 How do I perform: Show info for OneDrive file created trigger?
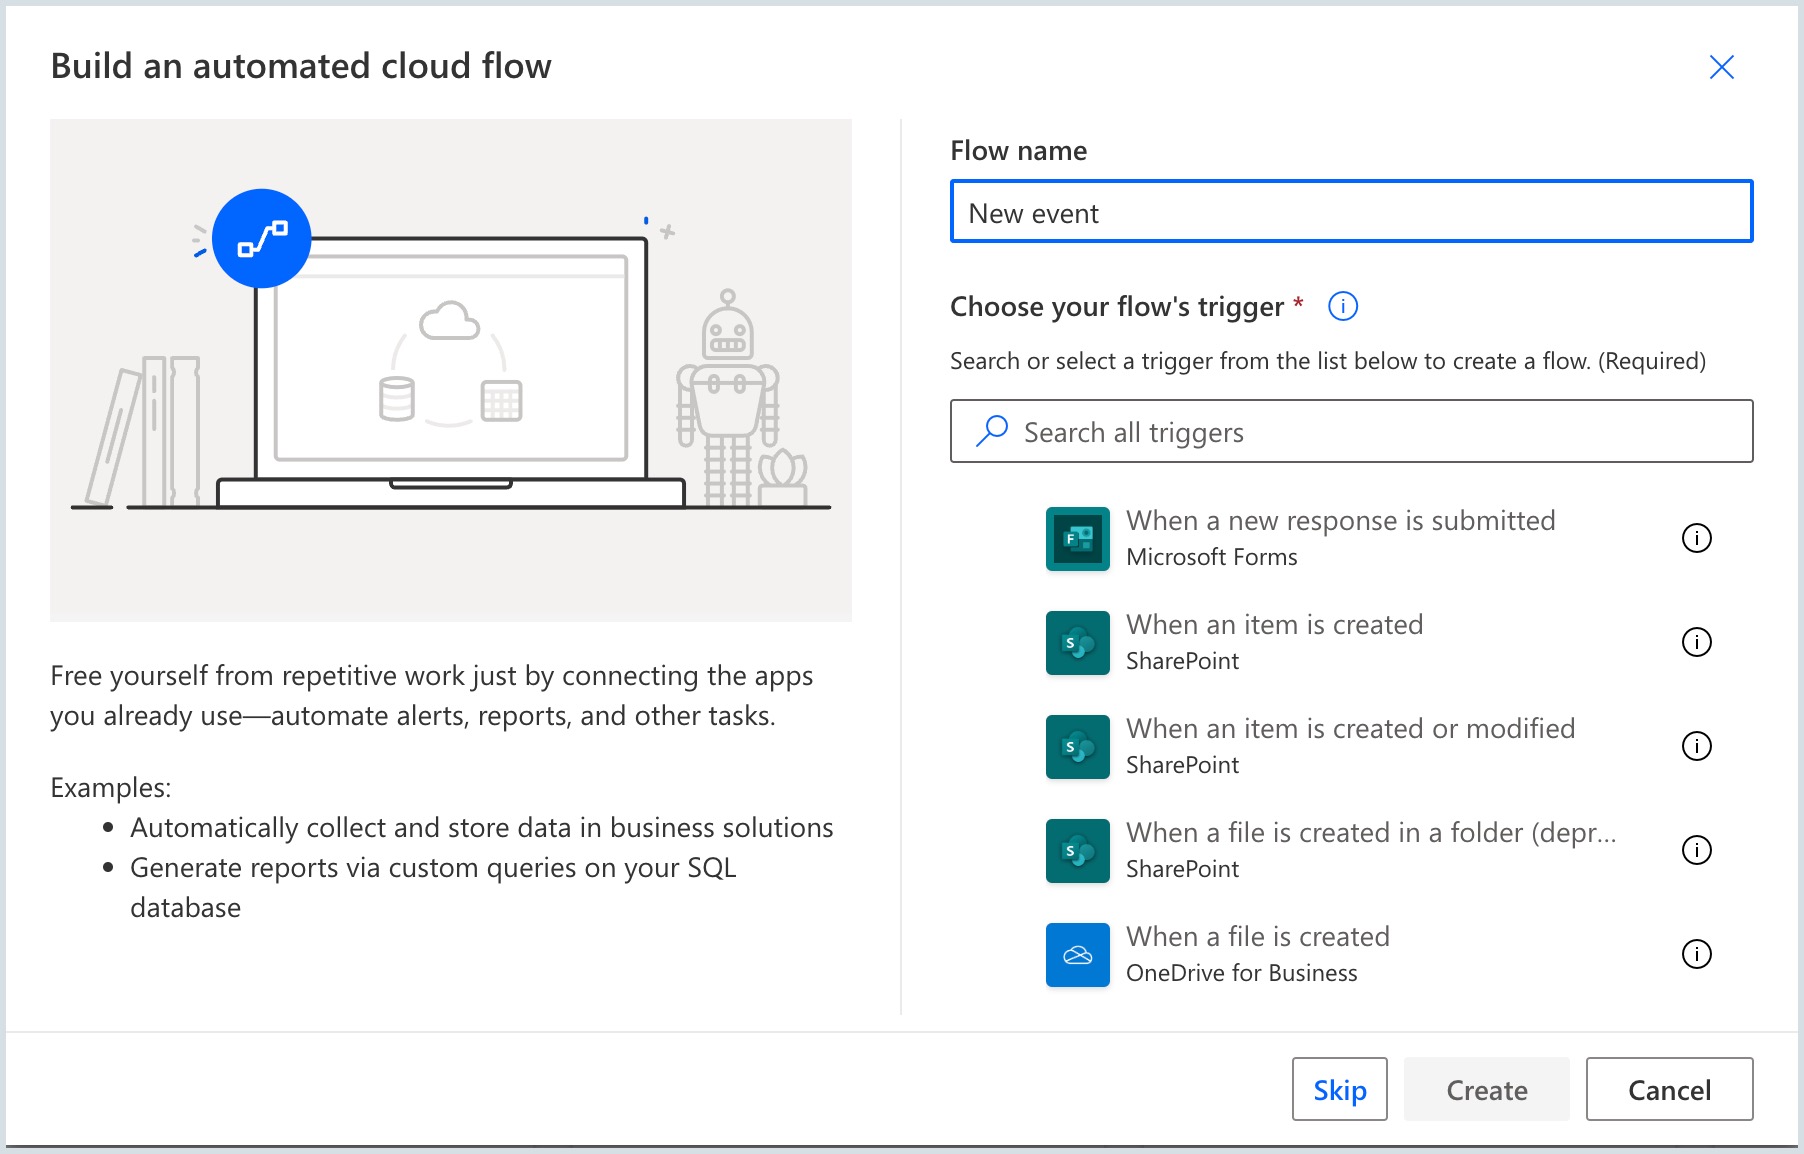tap(1696, 954)
